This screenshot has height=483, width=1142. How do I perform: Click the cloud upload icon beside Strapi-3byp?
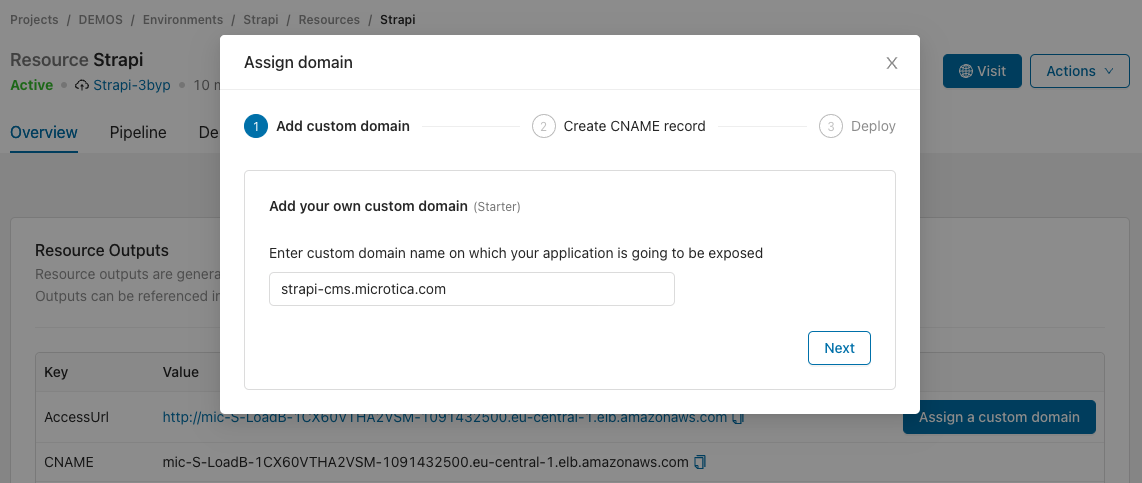coord(82,85)
